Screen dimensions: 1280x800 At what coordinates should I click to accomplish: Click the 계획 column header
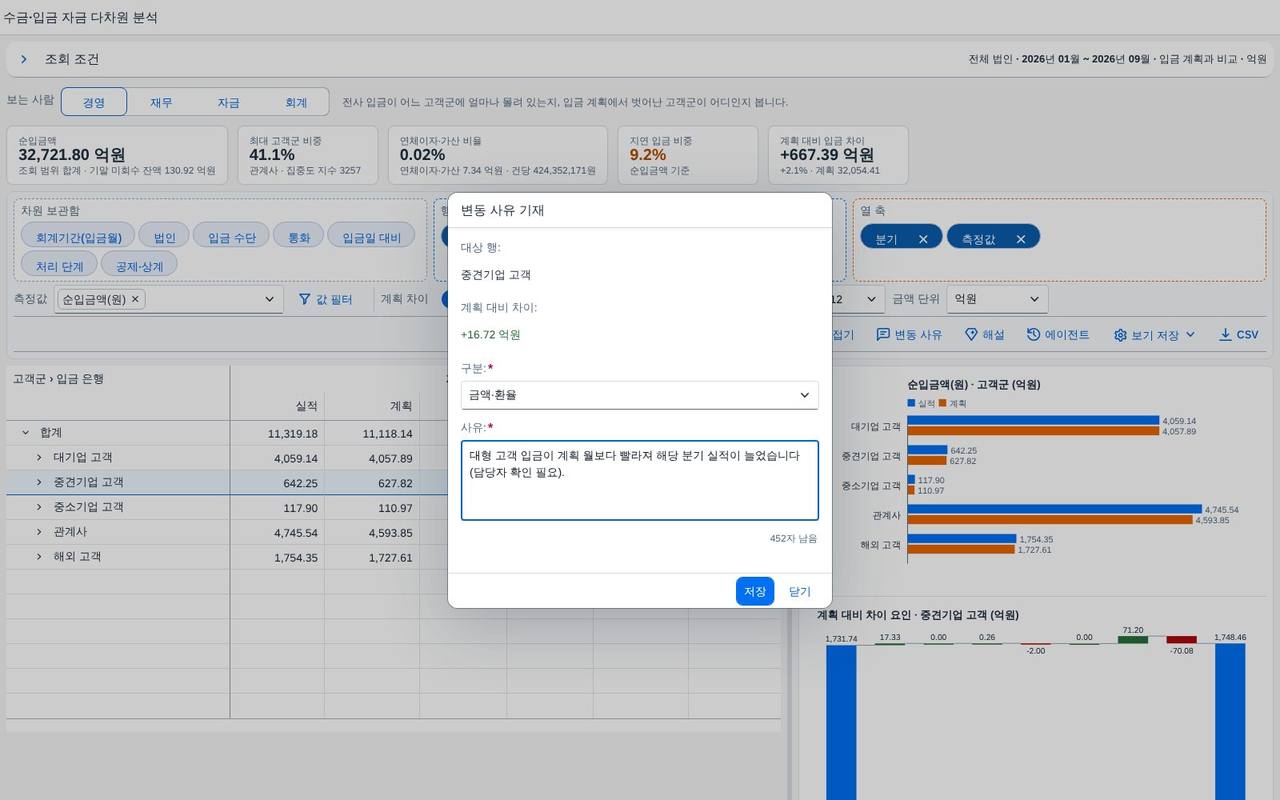372,406
